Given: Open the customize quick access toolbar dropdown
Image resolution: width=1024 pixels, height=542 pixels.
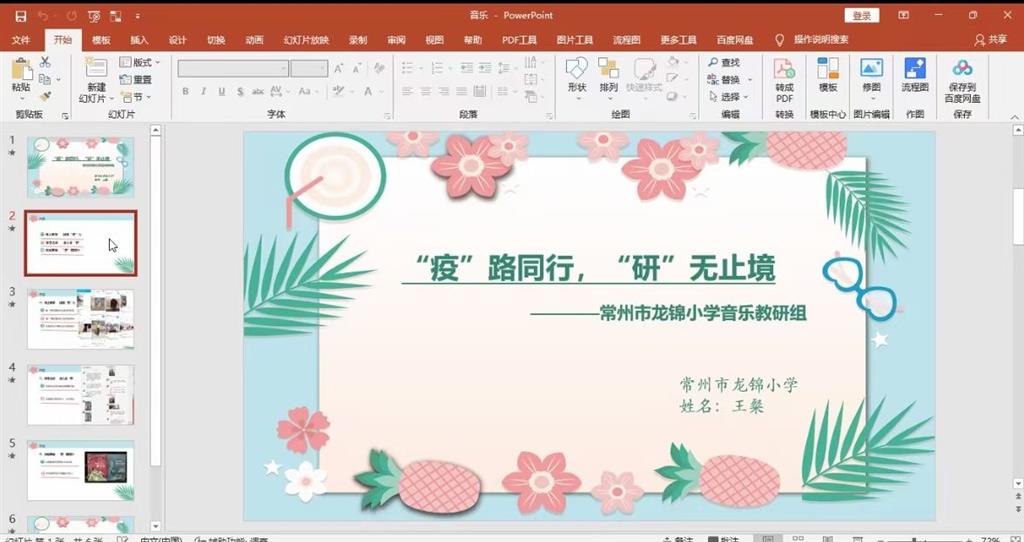Looking at the screenshot, I should point(138,16).
